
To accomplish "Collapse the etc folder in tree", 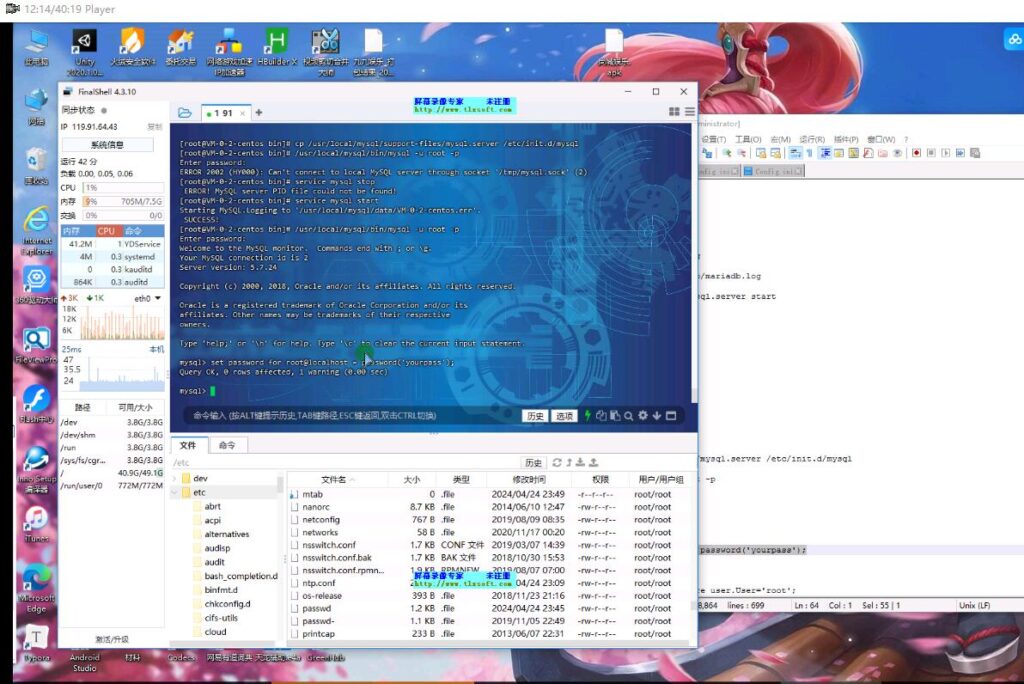I will click(x=175, y=493).
